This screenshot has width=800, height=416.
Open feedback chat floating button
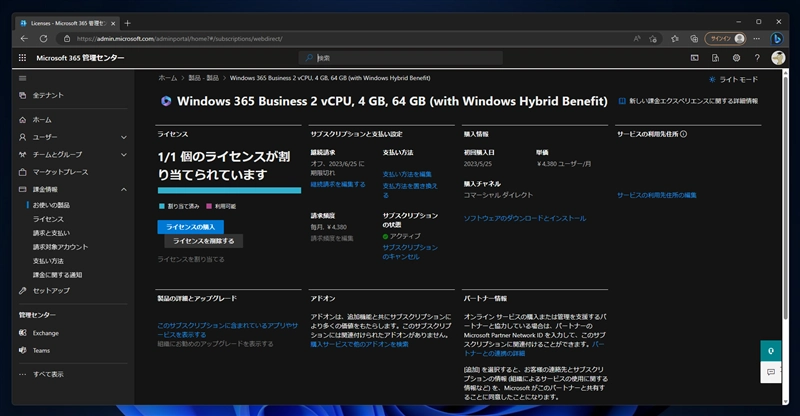click(770, 372)
